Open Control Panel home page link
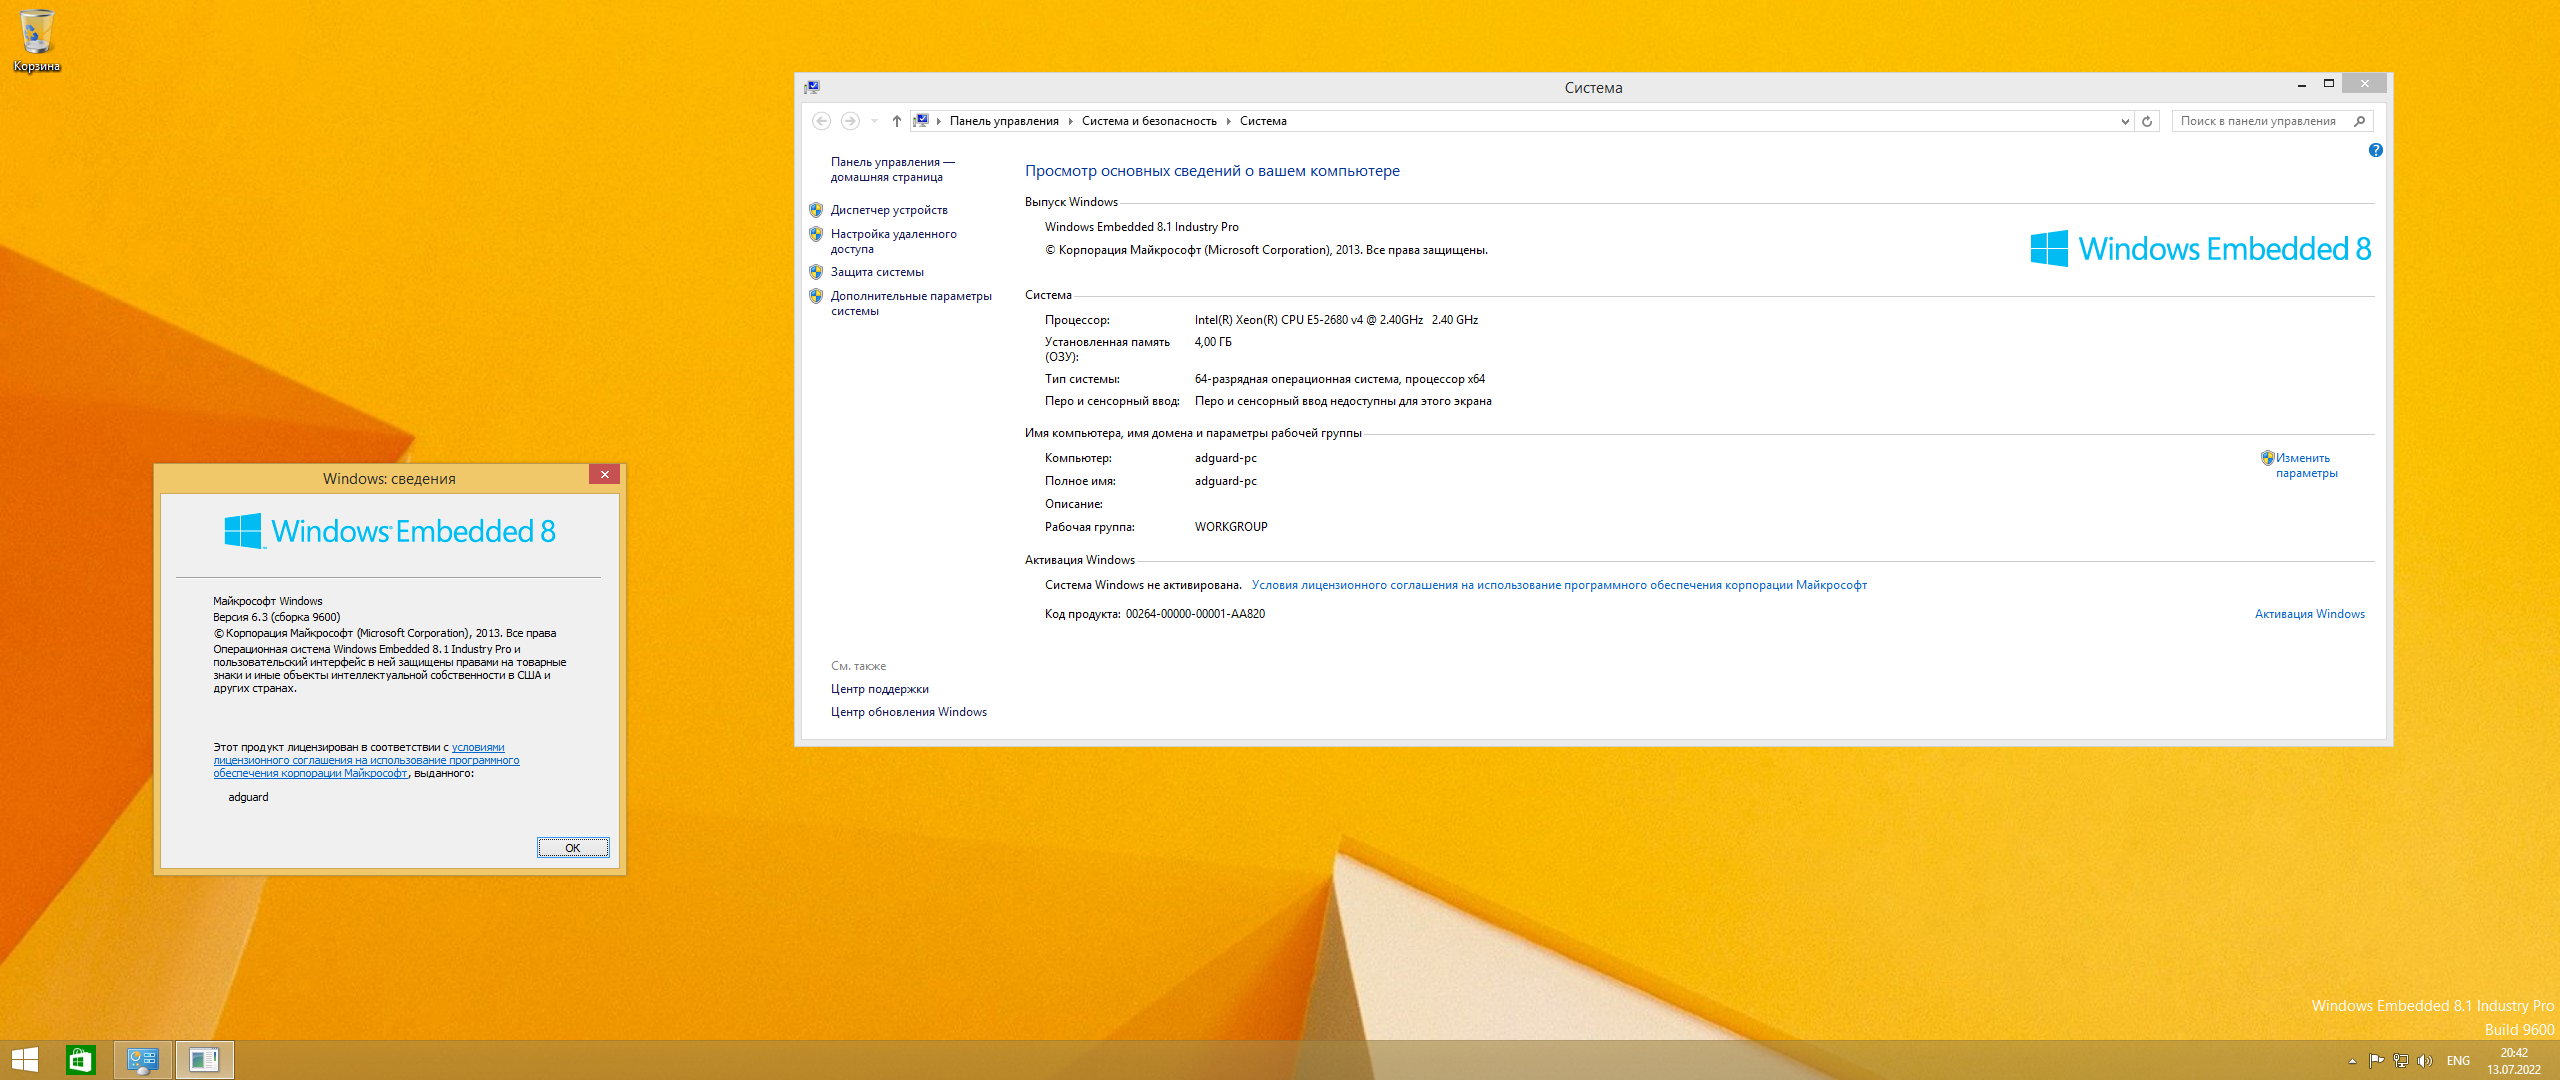The image size is (2560, 1080). 892,169
